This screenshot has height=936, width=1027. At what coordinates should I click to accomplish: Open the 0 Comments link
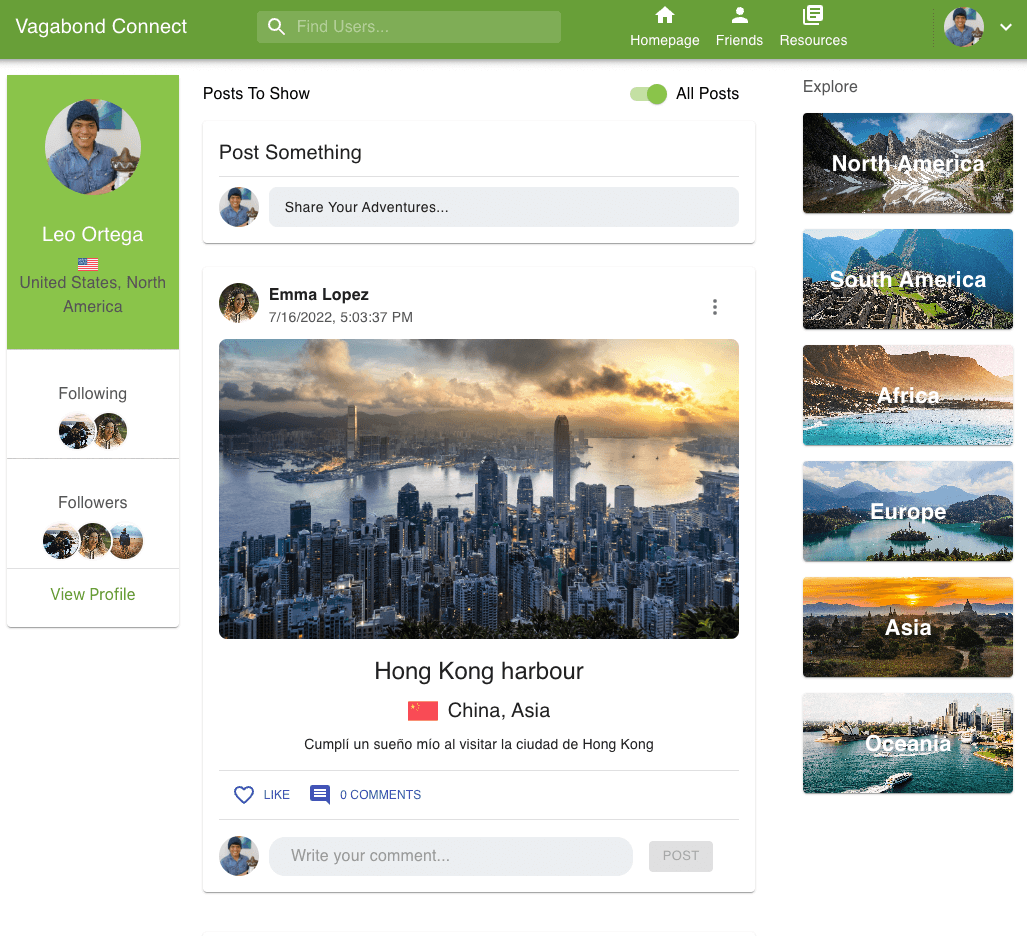[380, 795]
